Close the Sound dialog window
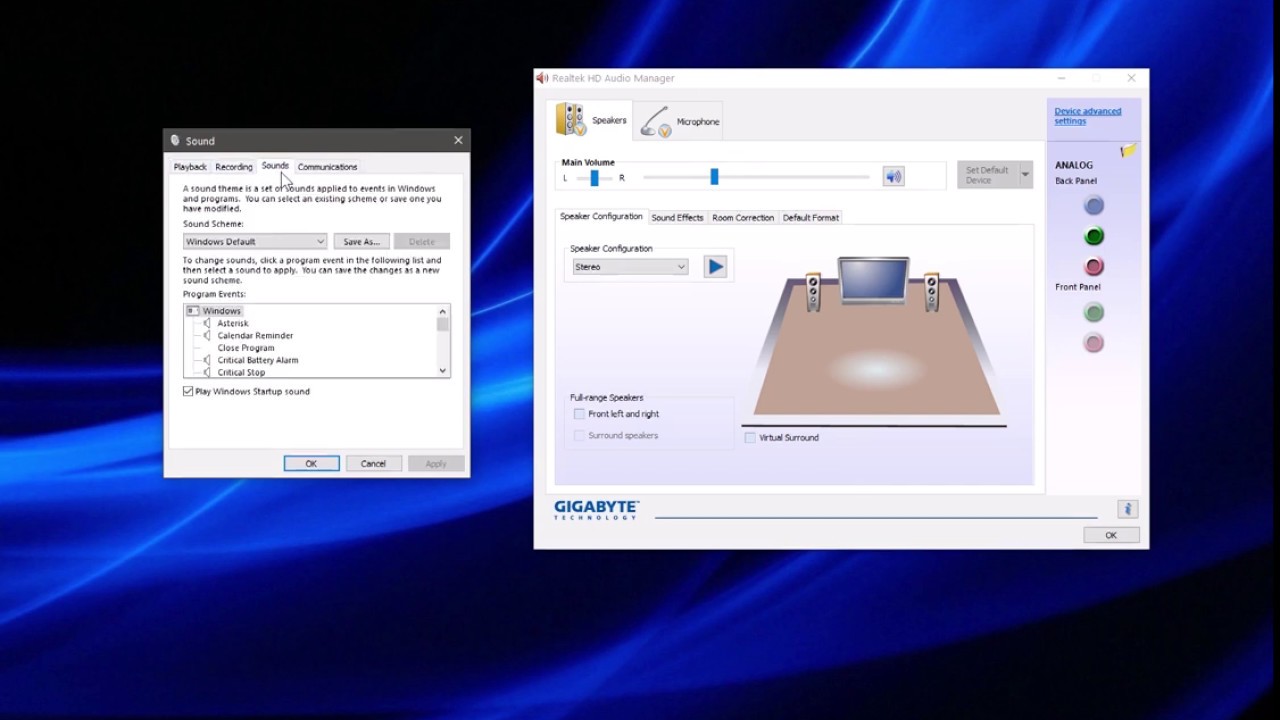The width and height of the screenshot is (1280, 720). point(458,141)
